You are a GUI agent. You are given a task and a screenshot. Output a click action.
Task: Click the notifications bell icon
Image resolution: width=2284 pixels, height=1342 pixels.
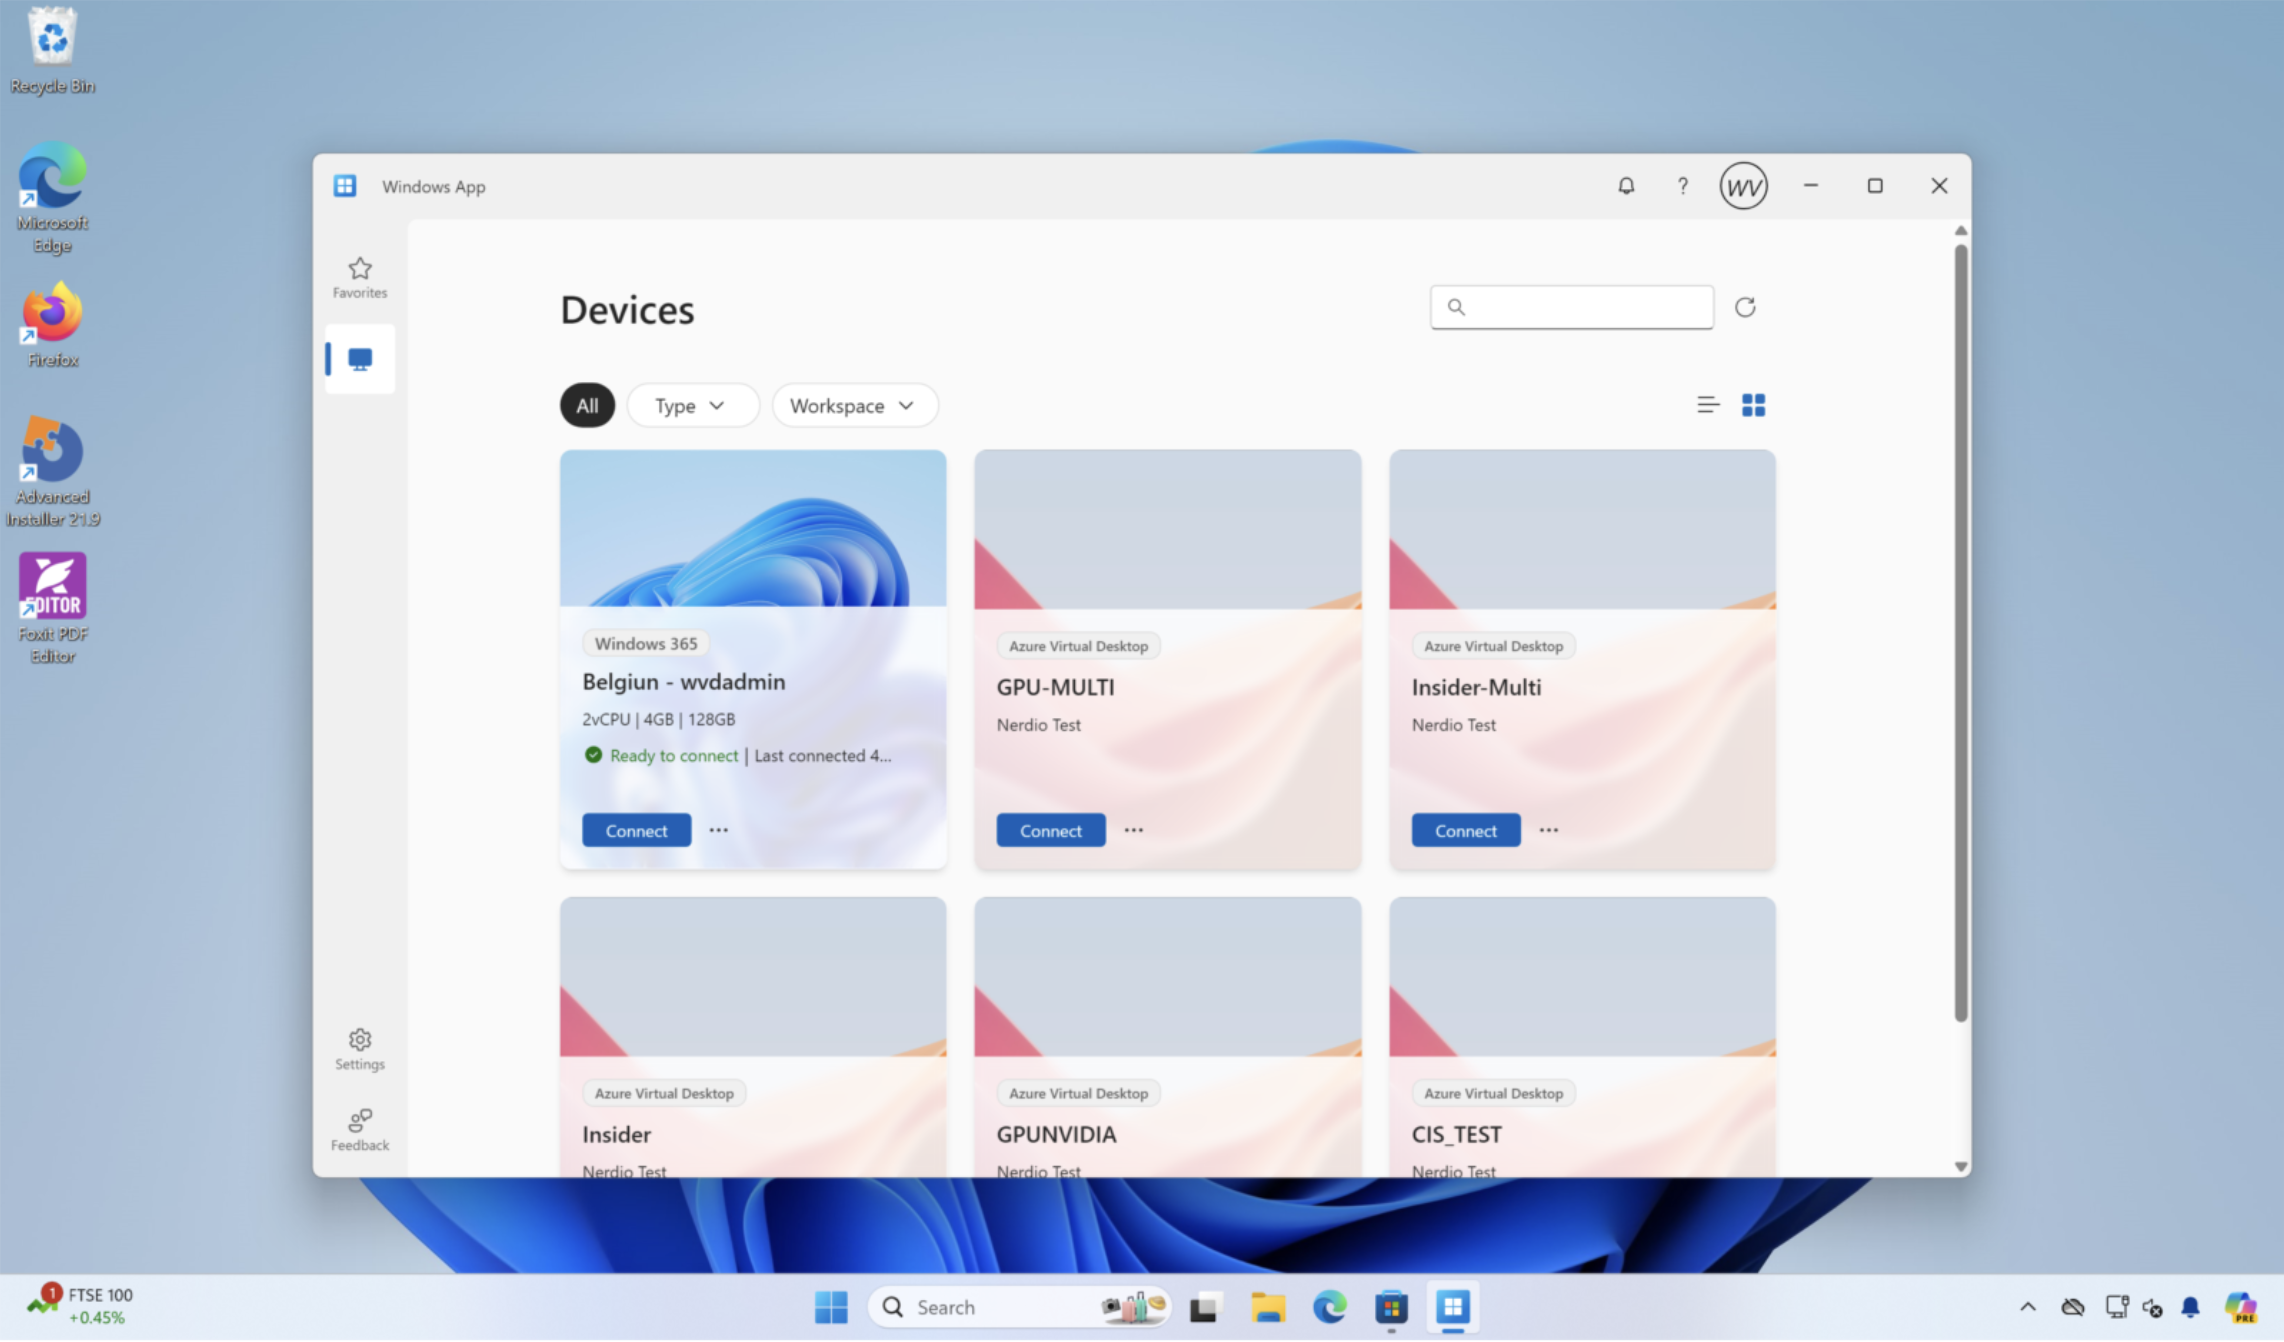[1626, 186]
